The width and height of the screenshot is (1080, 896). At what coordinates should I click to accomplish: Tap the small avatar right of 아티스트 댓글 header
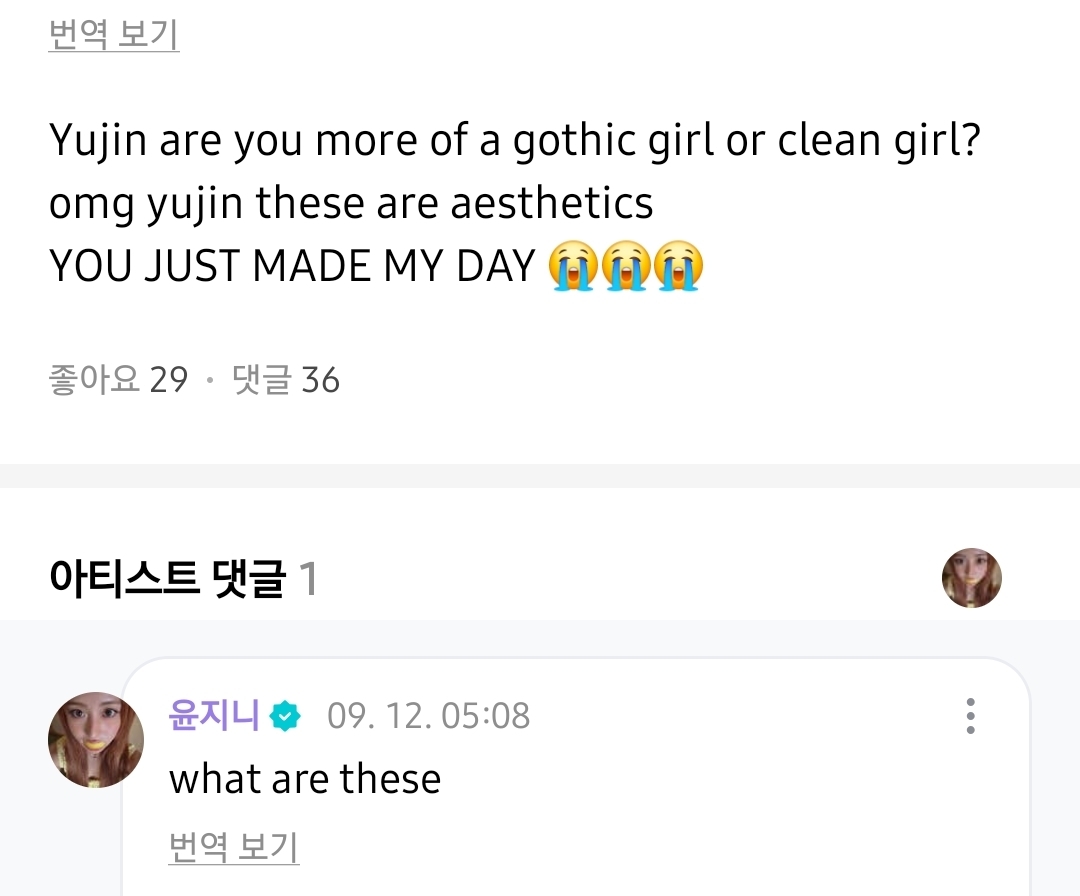(x=971, y=578)
